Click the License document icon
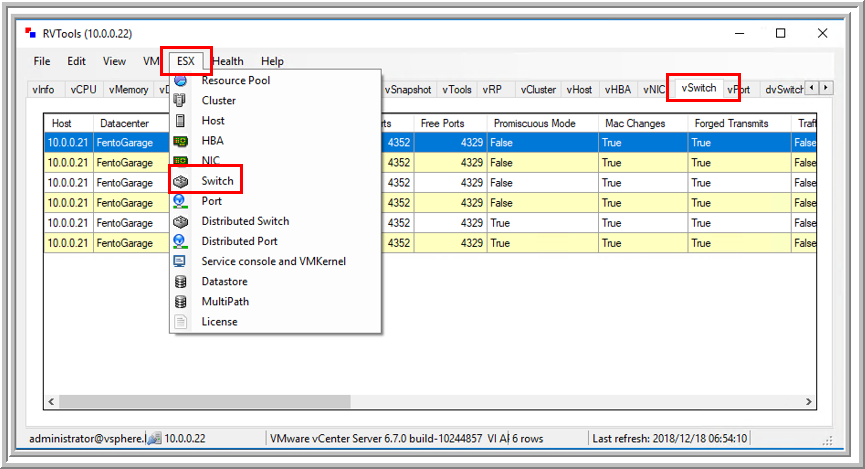 [181, 321]
